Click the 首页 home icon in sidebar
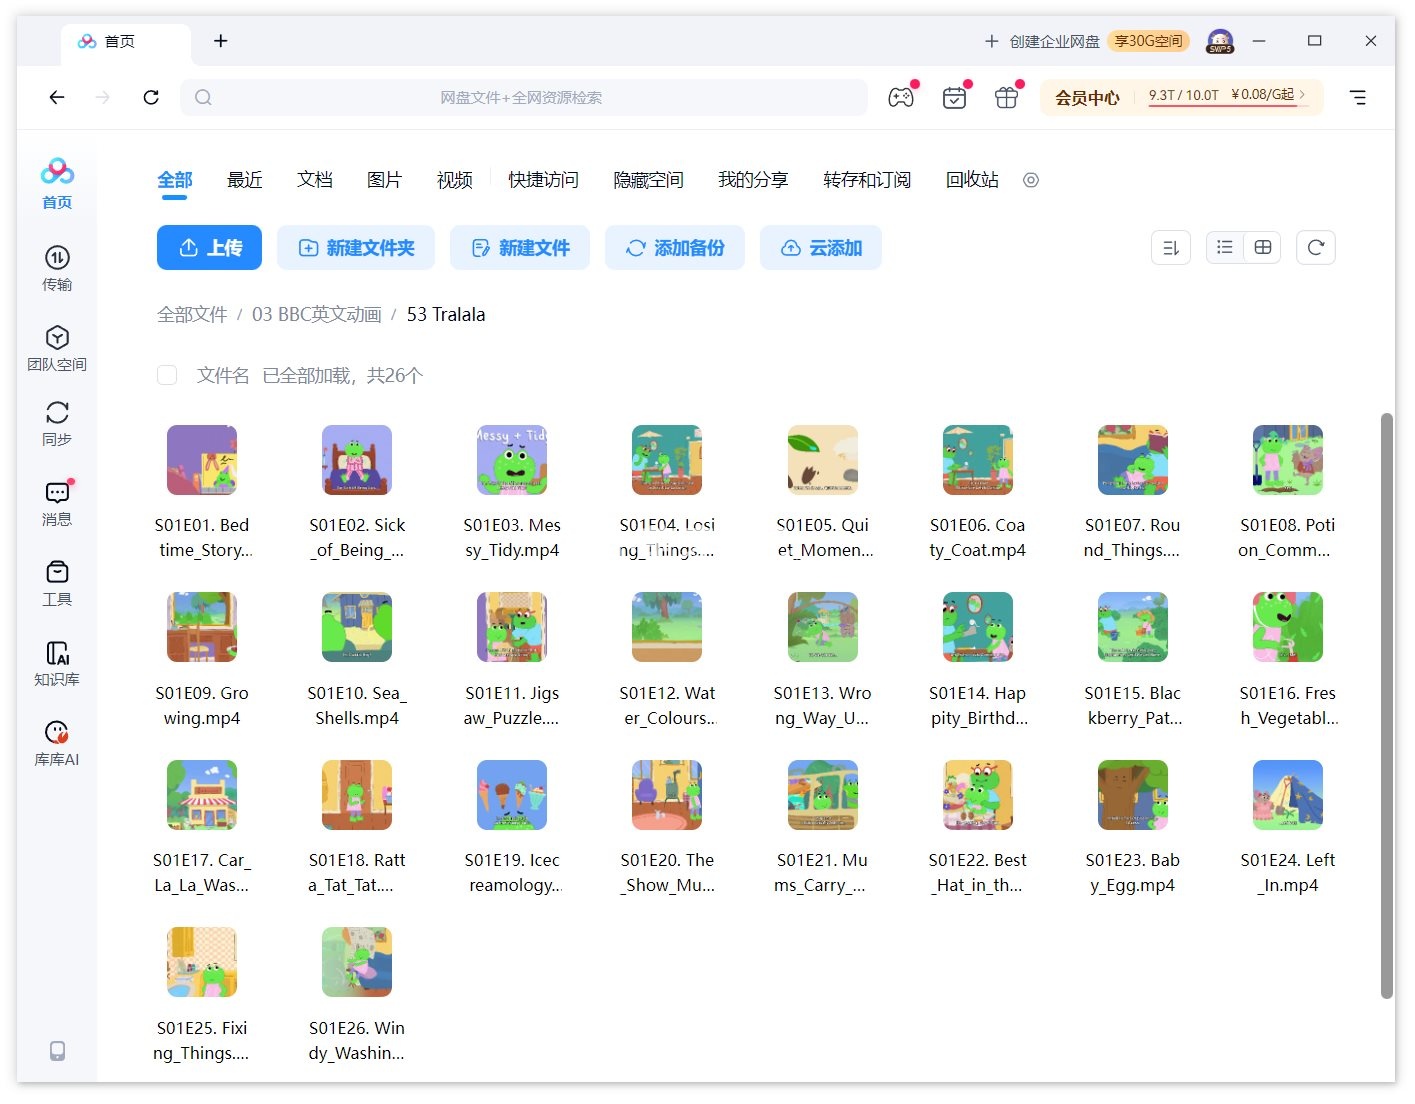 point(57,183)
